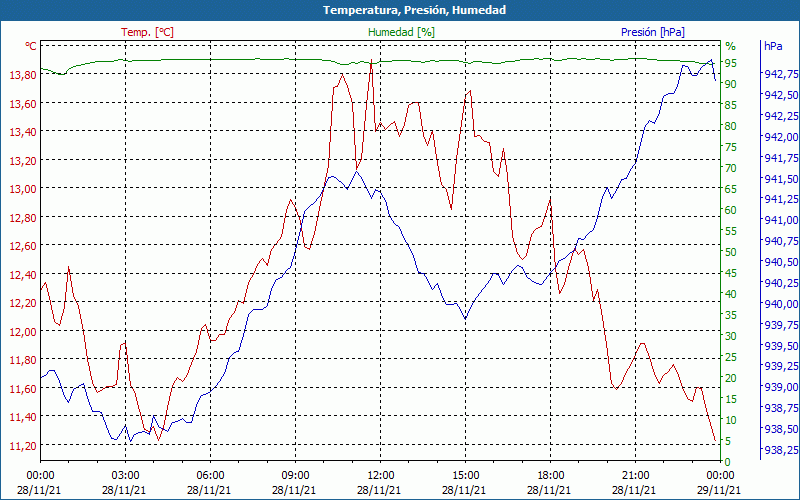Click the '12,80' temperature axis value
Viewport: 800px width, 500px height.
(23, 217)
